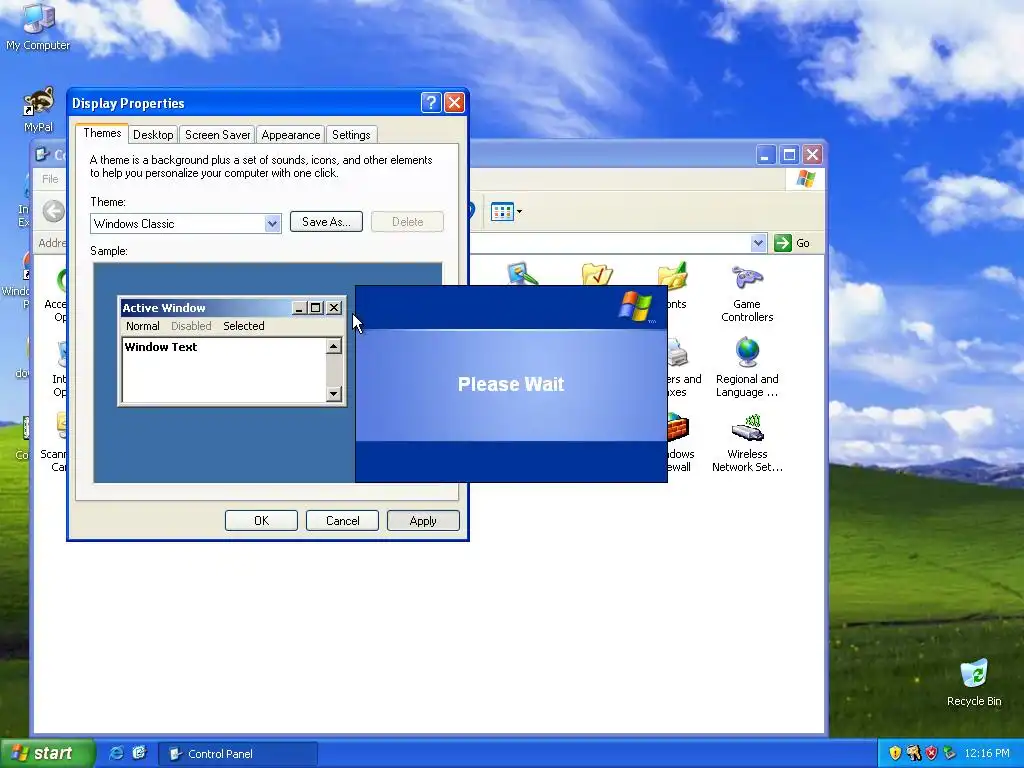This screenshot has height=768, width=1024.
Task: Open the Views dropdown arrow in toolbar
Action: pyautogui.click(x=519, y=212)
